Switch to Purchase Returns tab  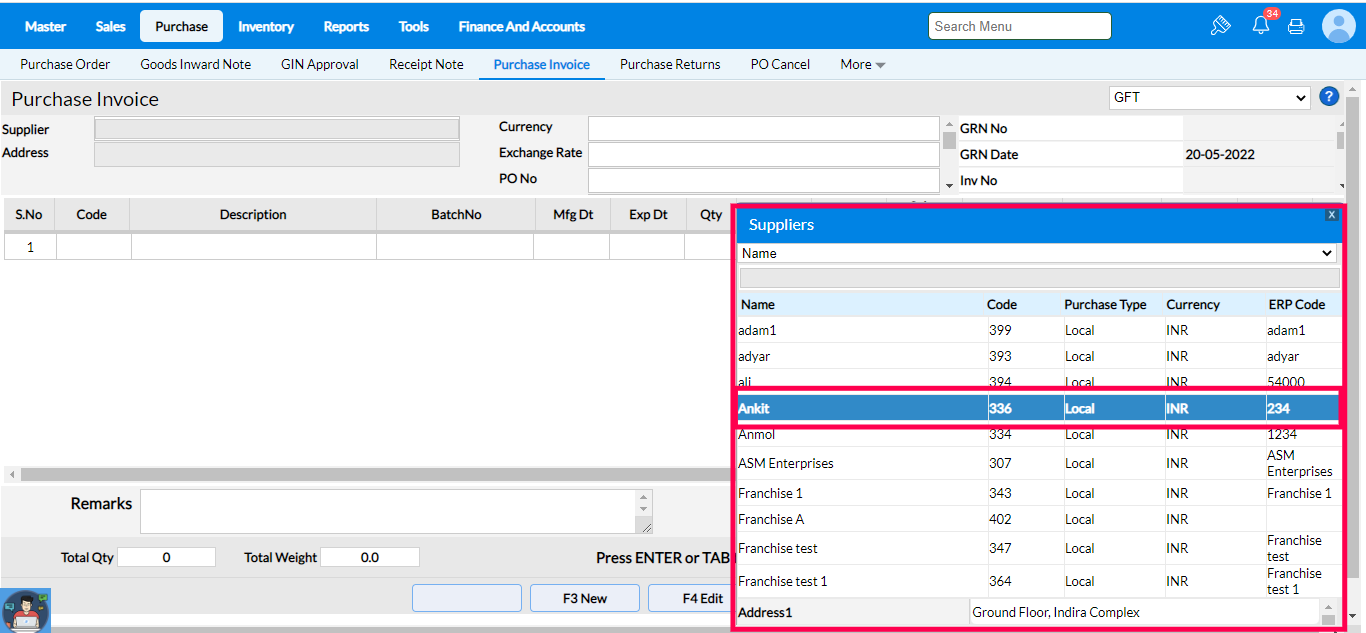tap(670, 65)
